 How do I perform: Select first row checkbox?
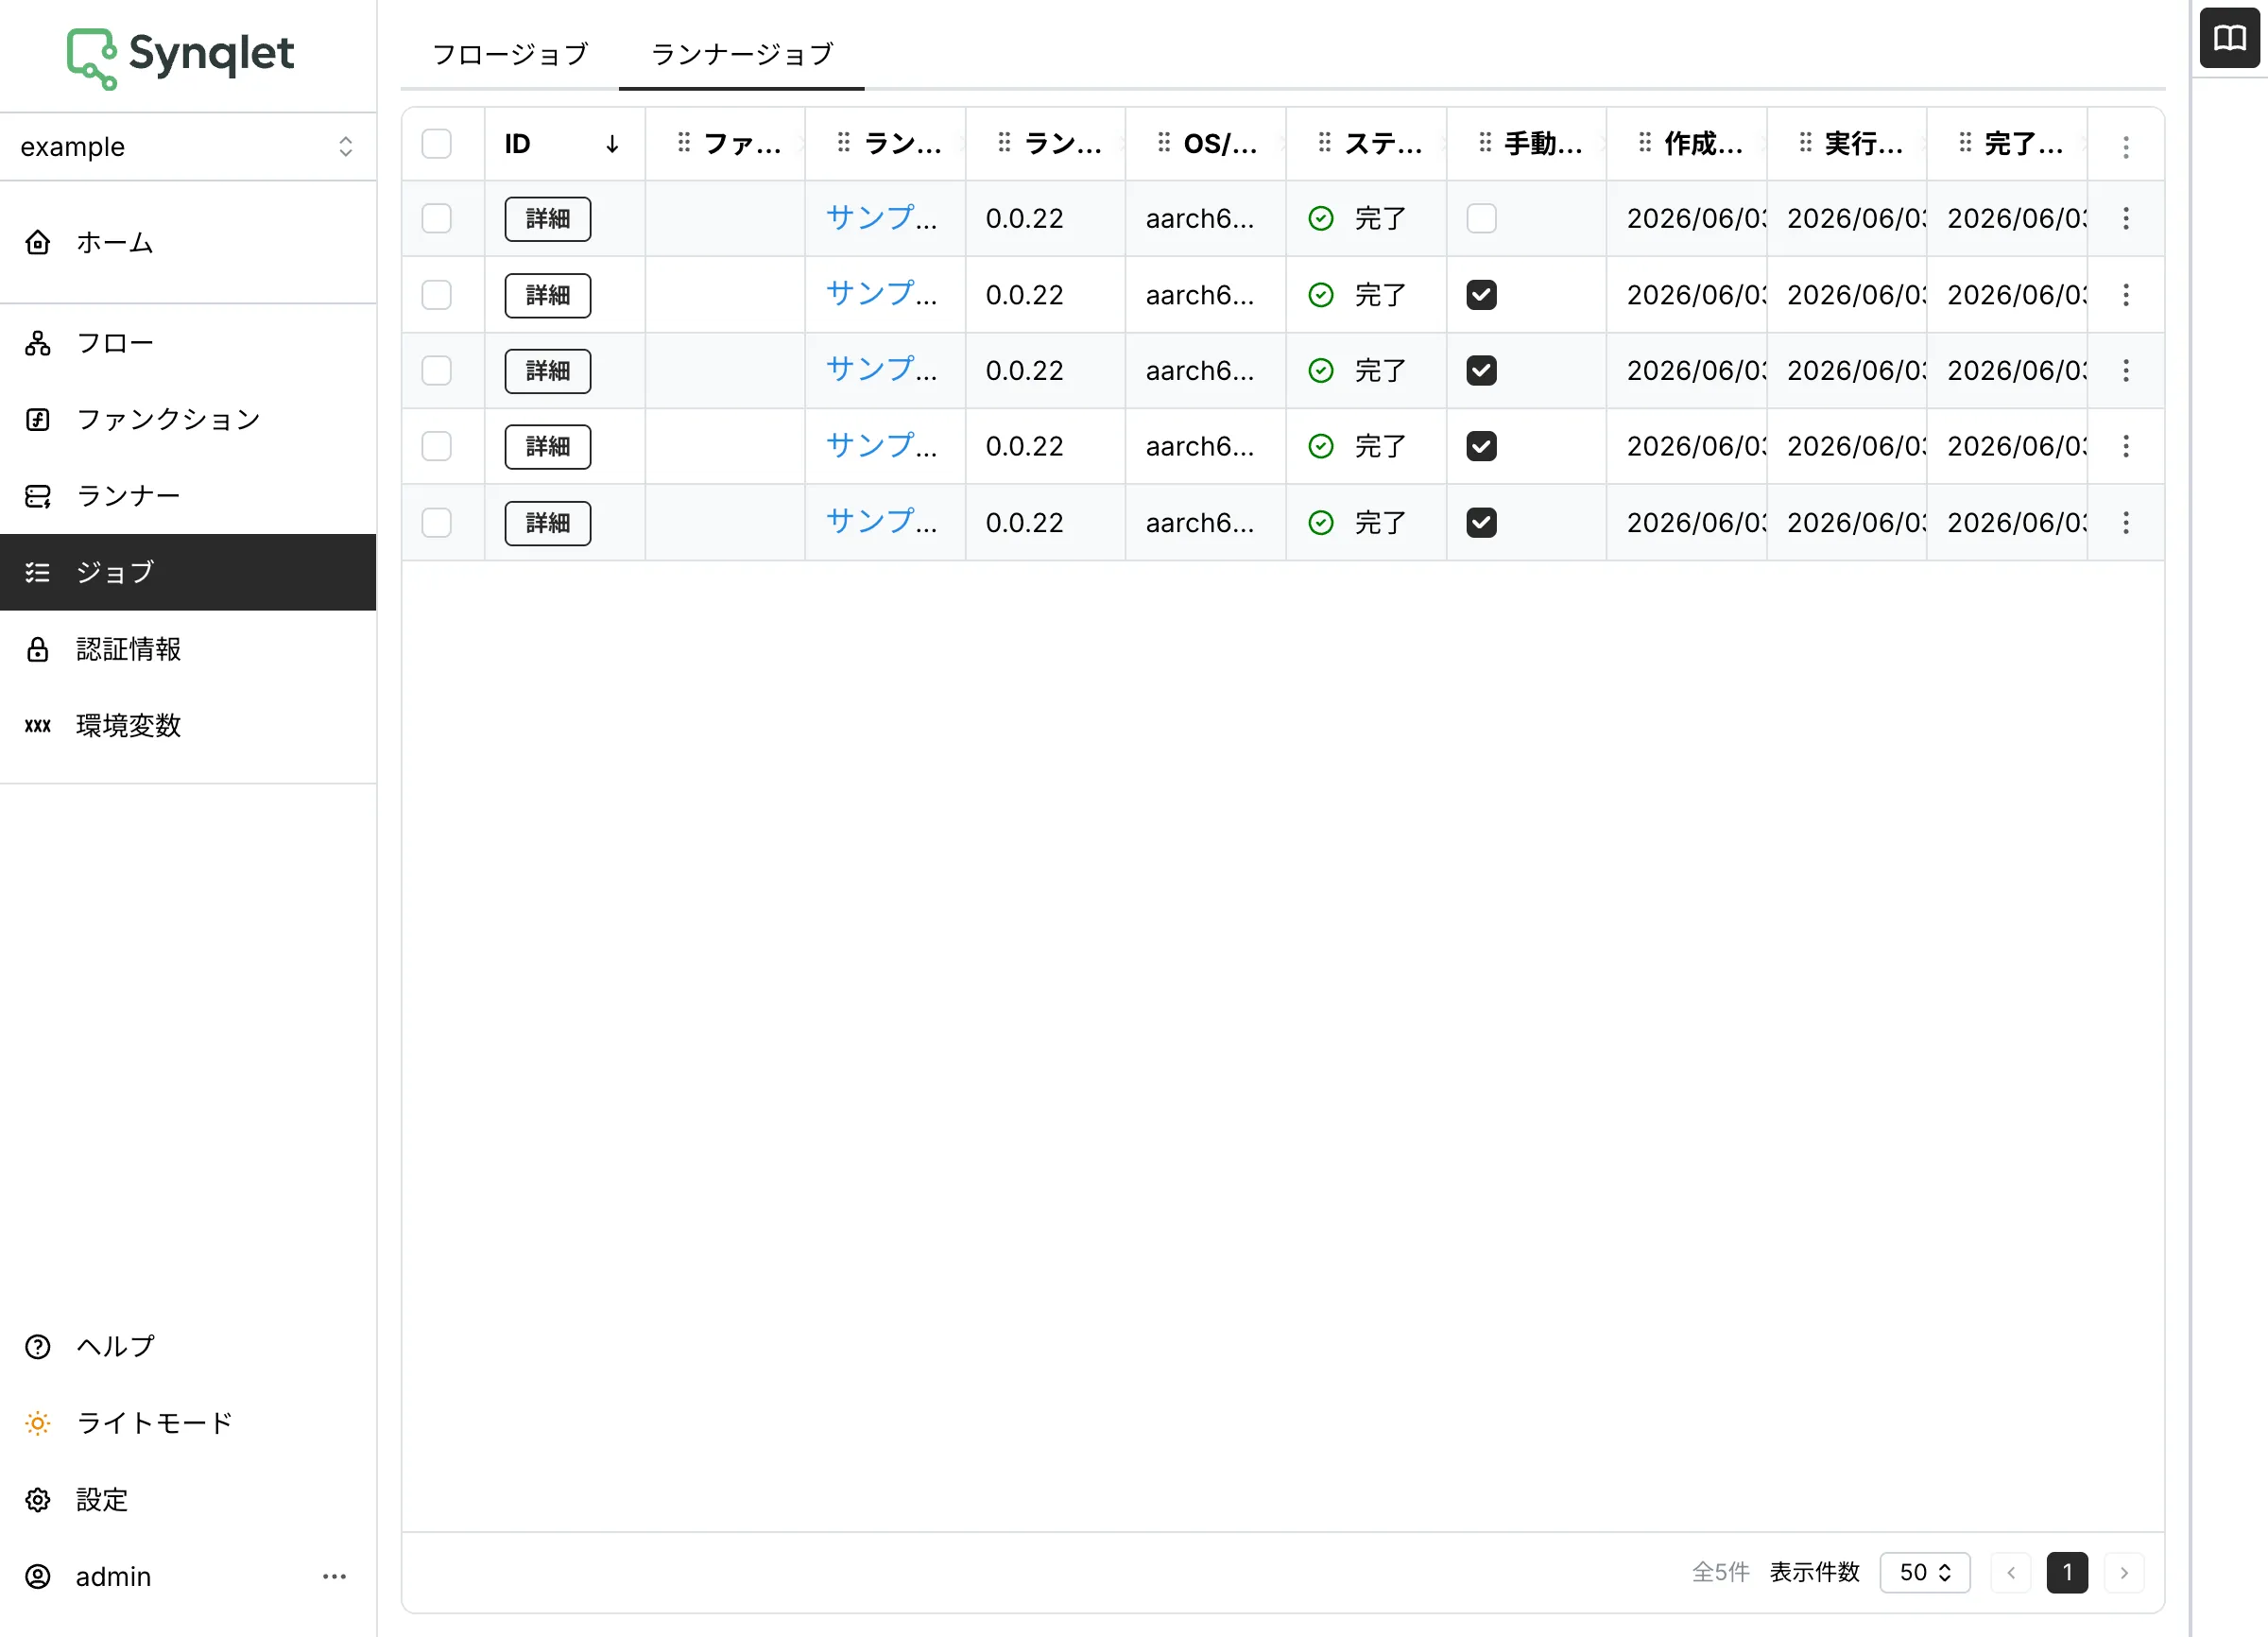pos(436,218)
